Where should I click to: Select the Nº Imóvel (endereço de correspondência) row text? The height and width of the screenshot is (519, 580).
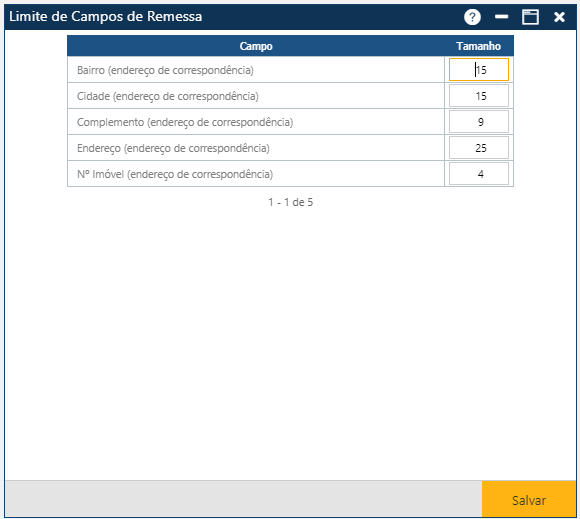click(x=175, y=174)
